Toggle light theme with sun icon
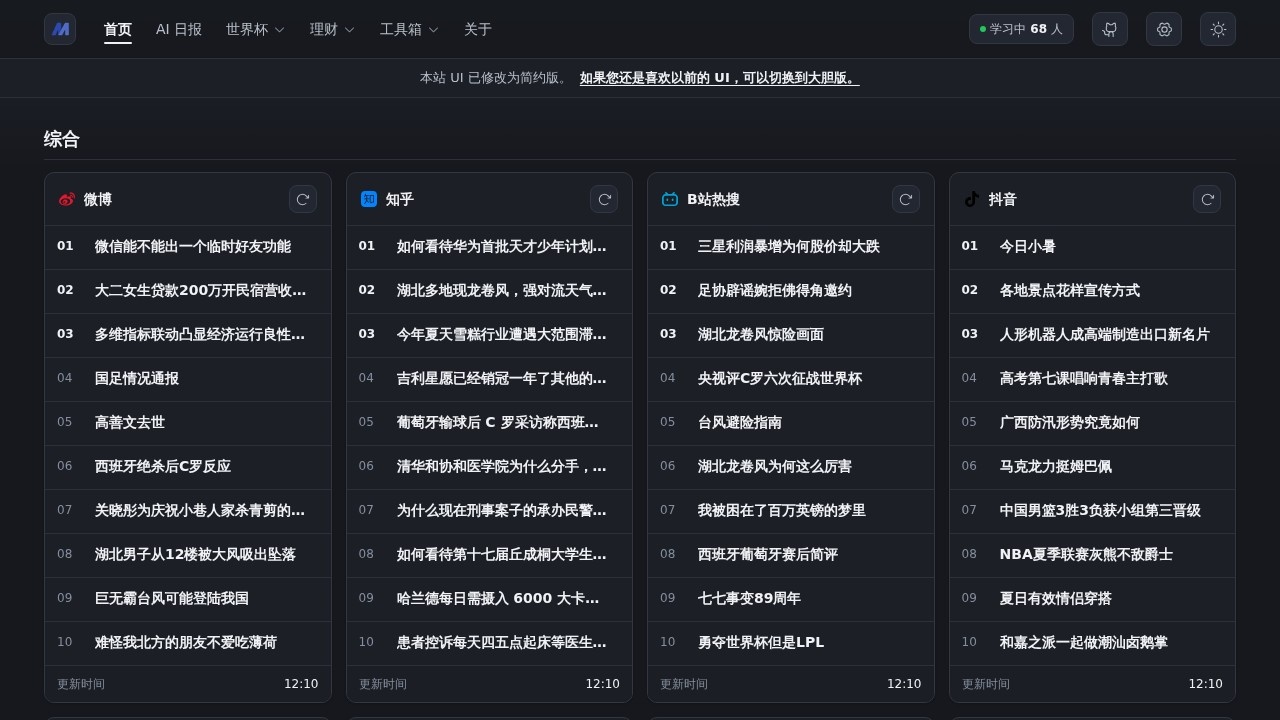1280x720 pixels. coord(1218,29)
